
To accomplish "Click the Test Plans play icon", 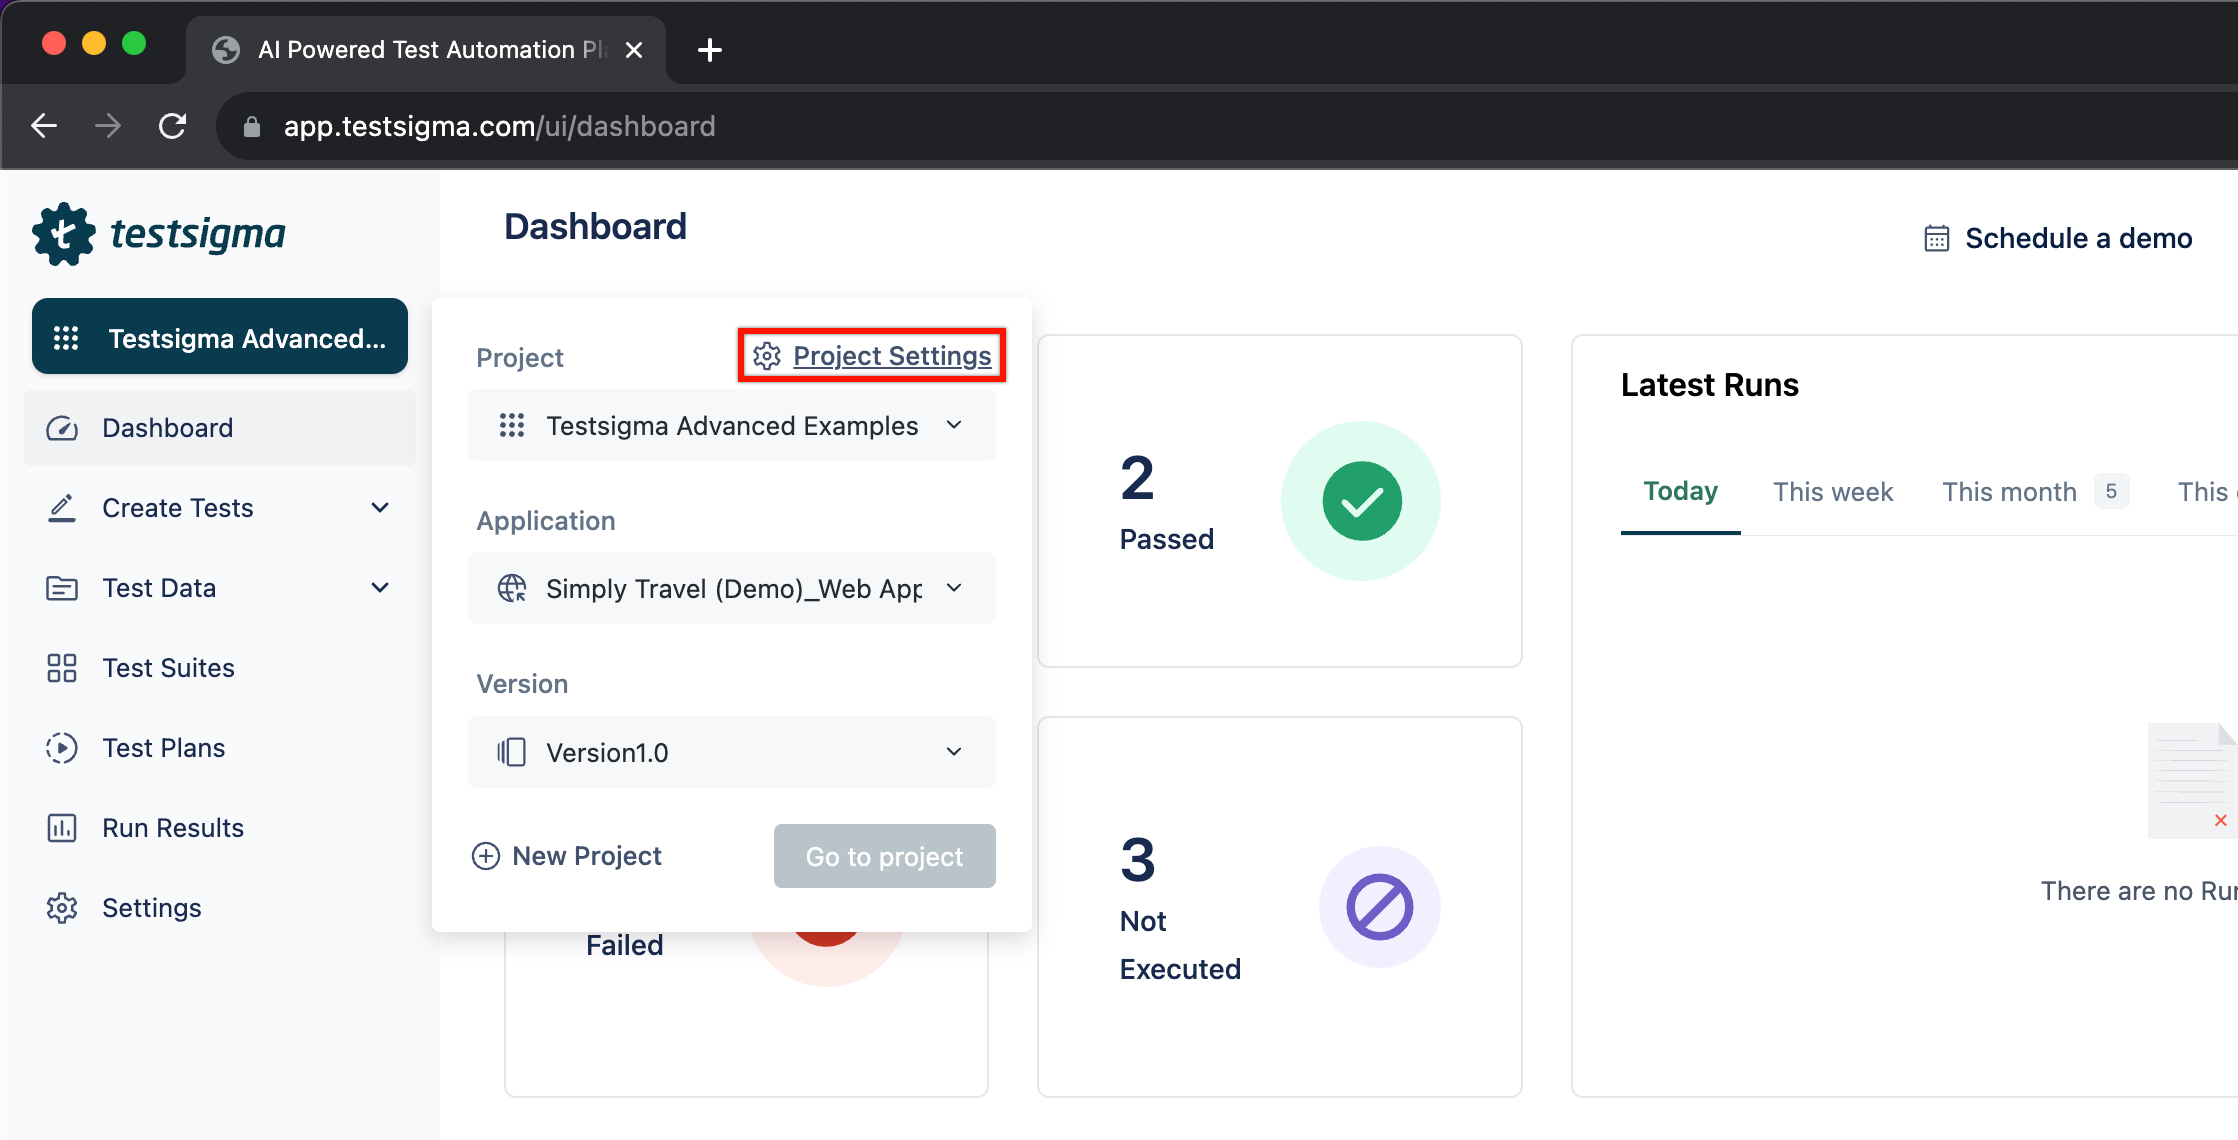I will [62, 748].
